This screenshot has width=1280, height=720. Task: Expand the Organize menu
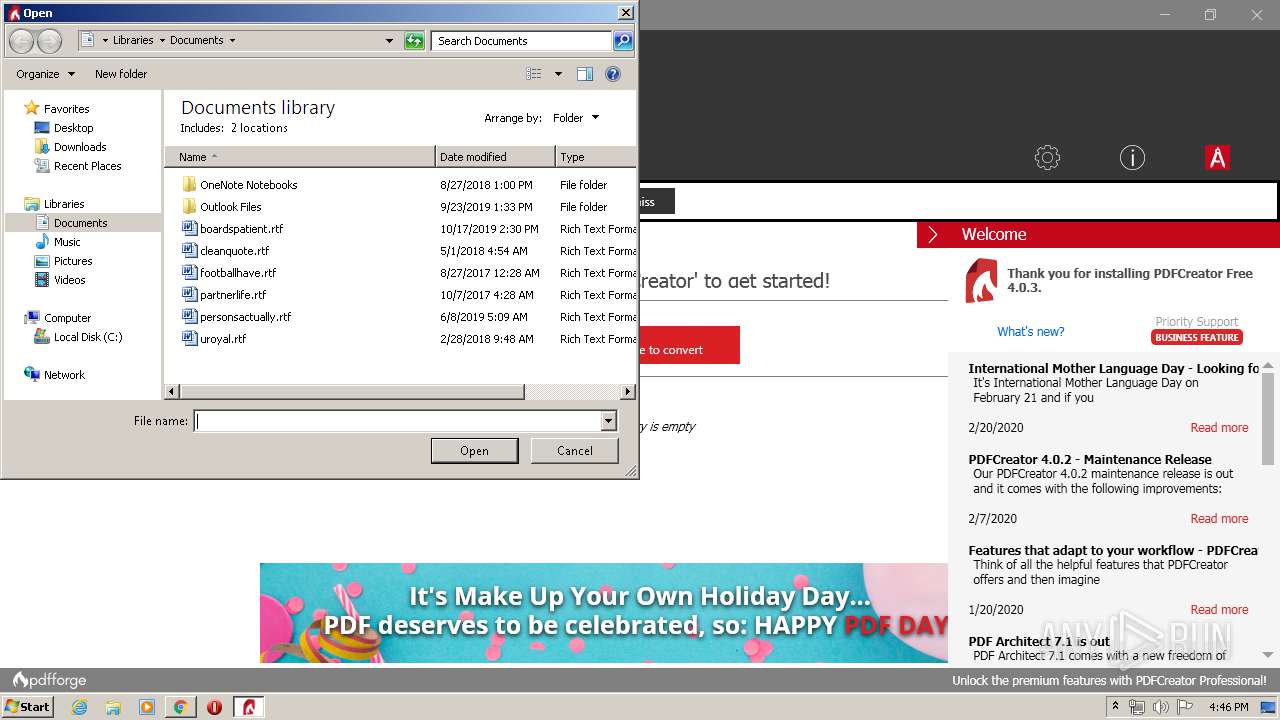[x=45, y=74]
